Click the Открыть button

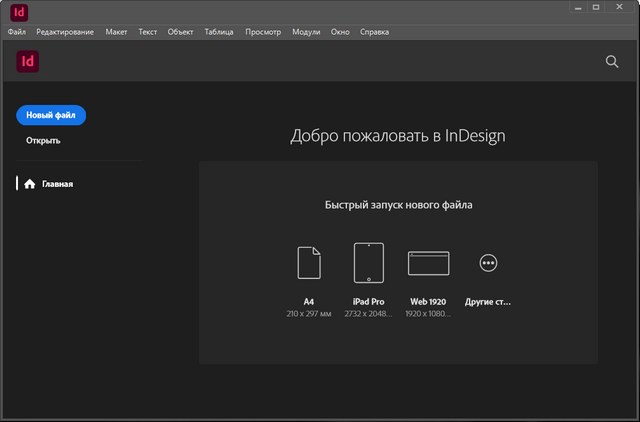pyautogui.click(x=43, y=141)
